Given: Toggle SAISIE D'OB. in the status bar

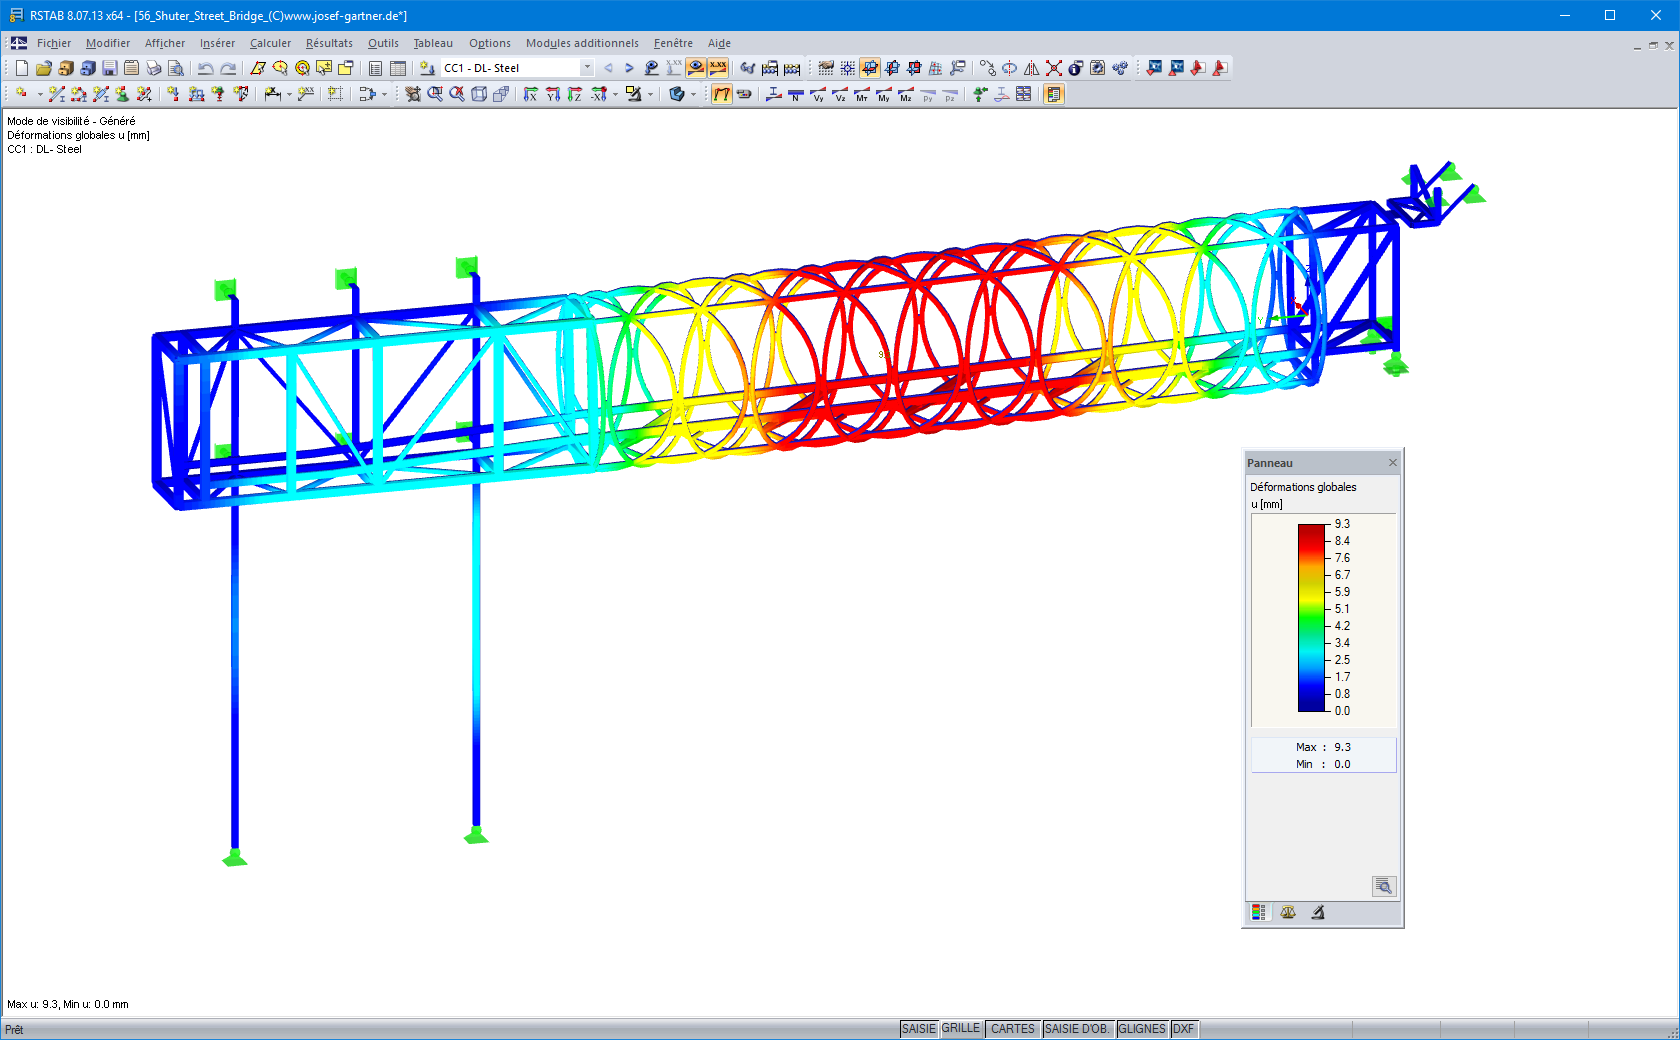Looking at the screenshot, I should point(1078,1028).
